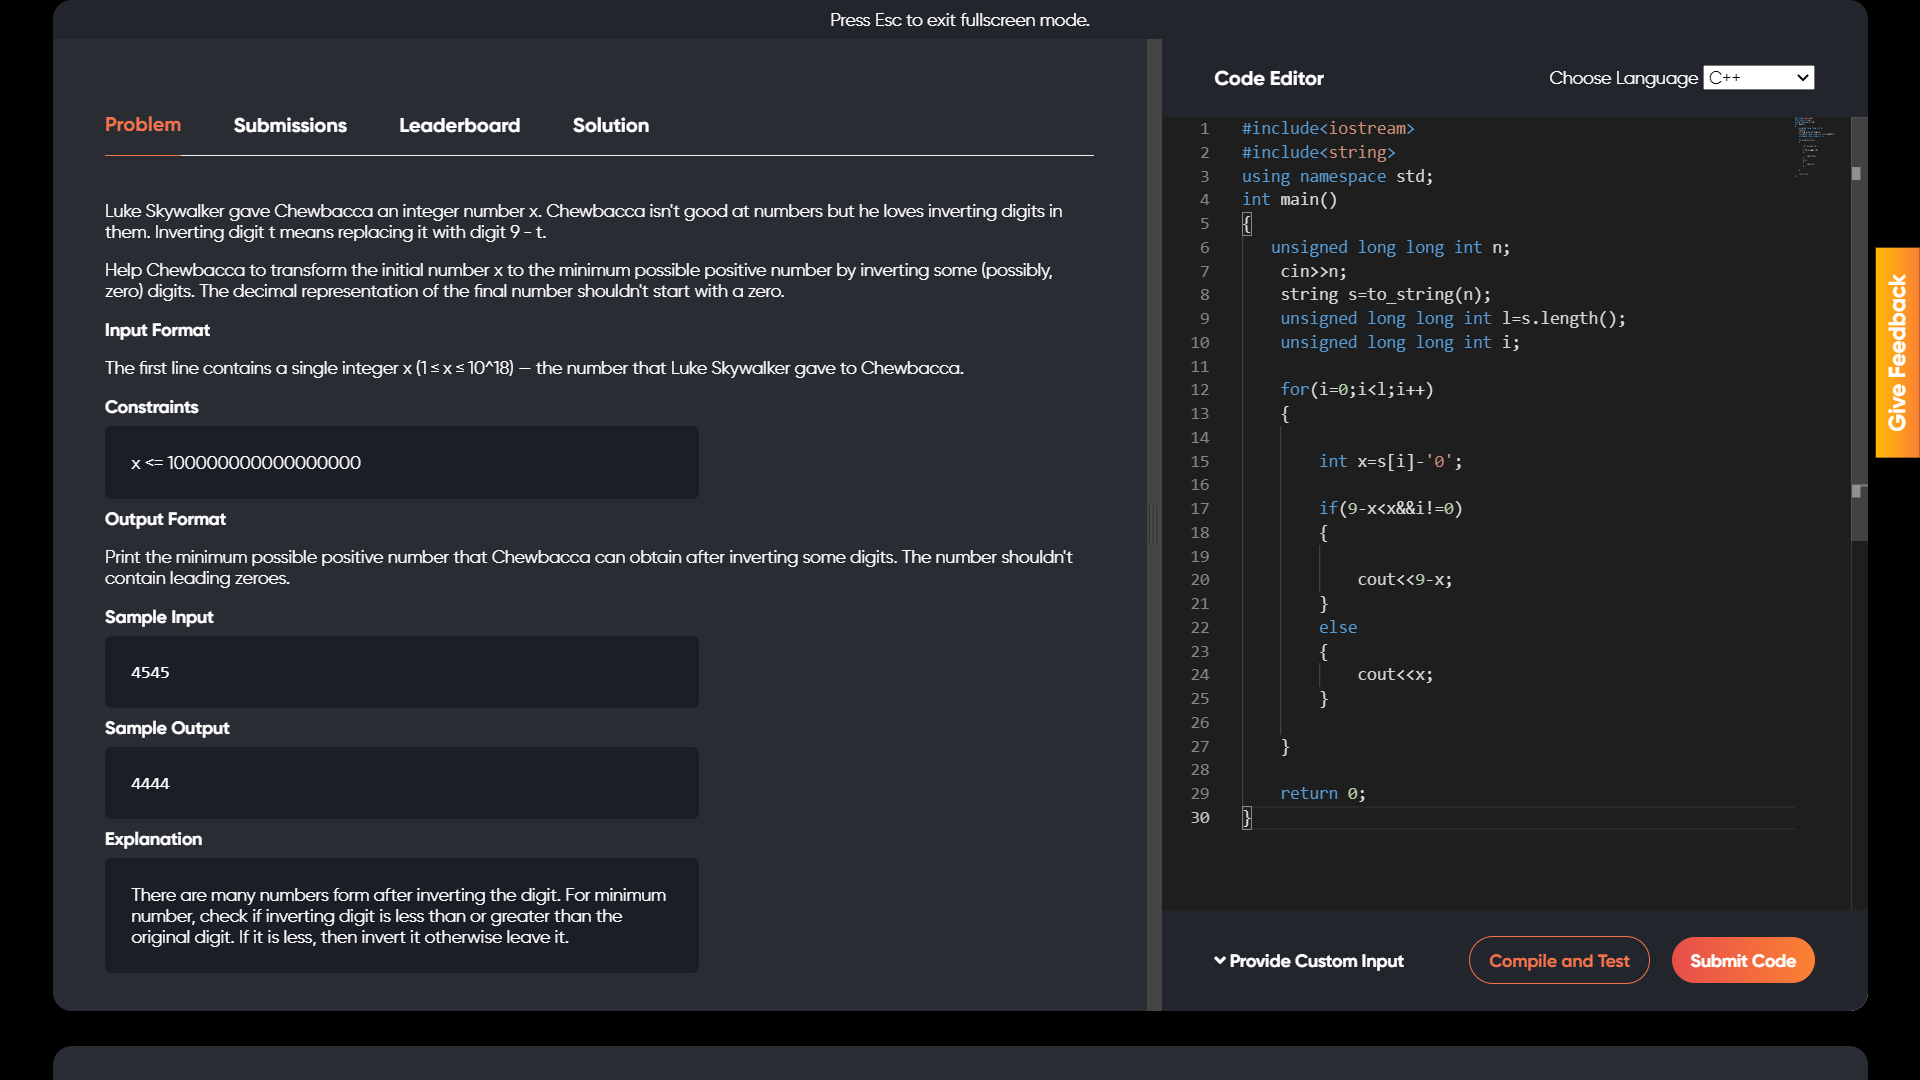
Task: Open the Problem tab
Action: coord(143,125)
